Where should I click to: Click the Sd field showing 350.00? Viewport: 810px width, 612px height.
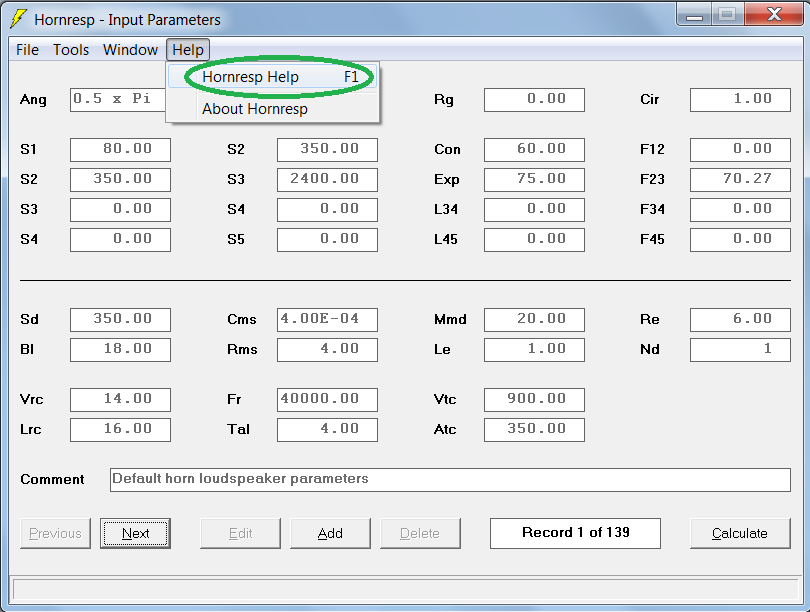point(120,320)
